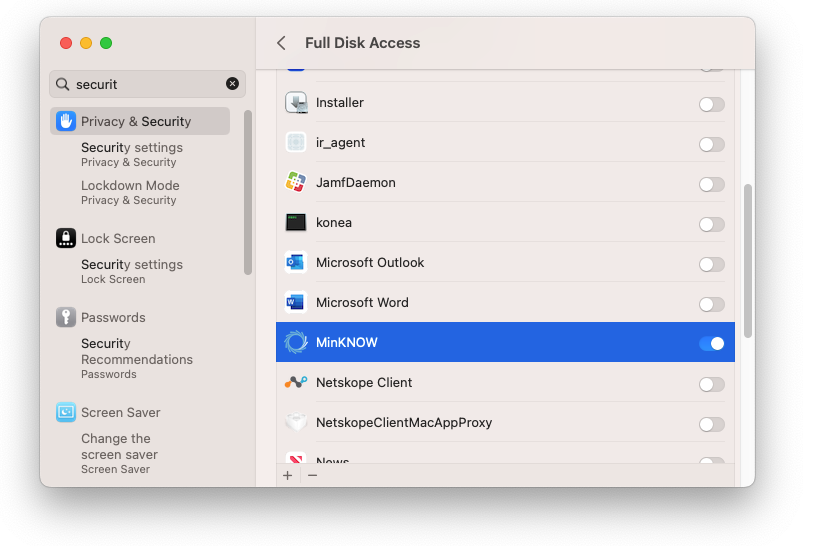Toggle Full Disk Access for JamfDaemon
Image resolution: width=821 pixels, height=546 pixels.
[x=711, y=184]
